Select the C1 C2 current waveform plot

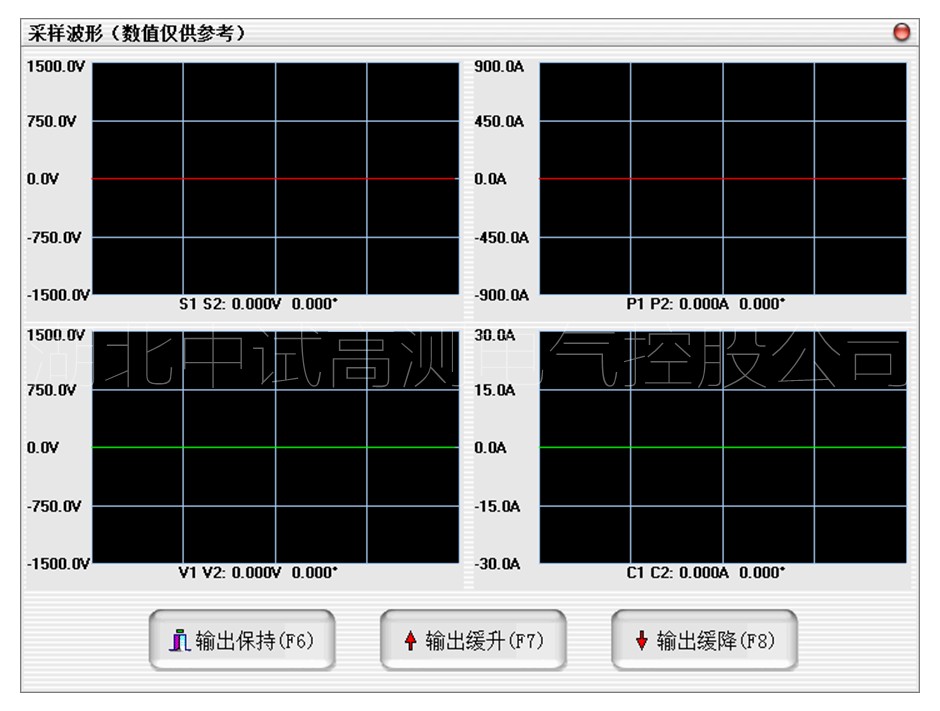[722, 447]
